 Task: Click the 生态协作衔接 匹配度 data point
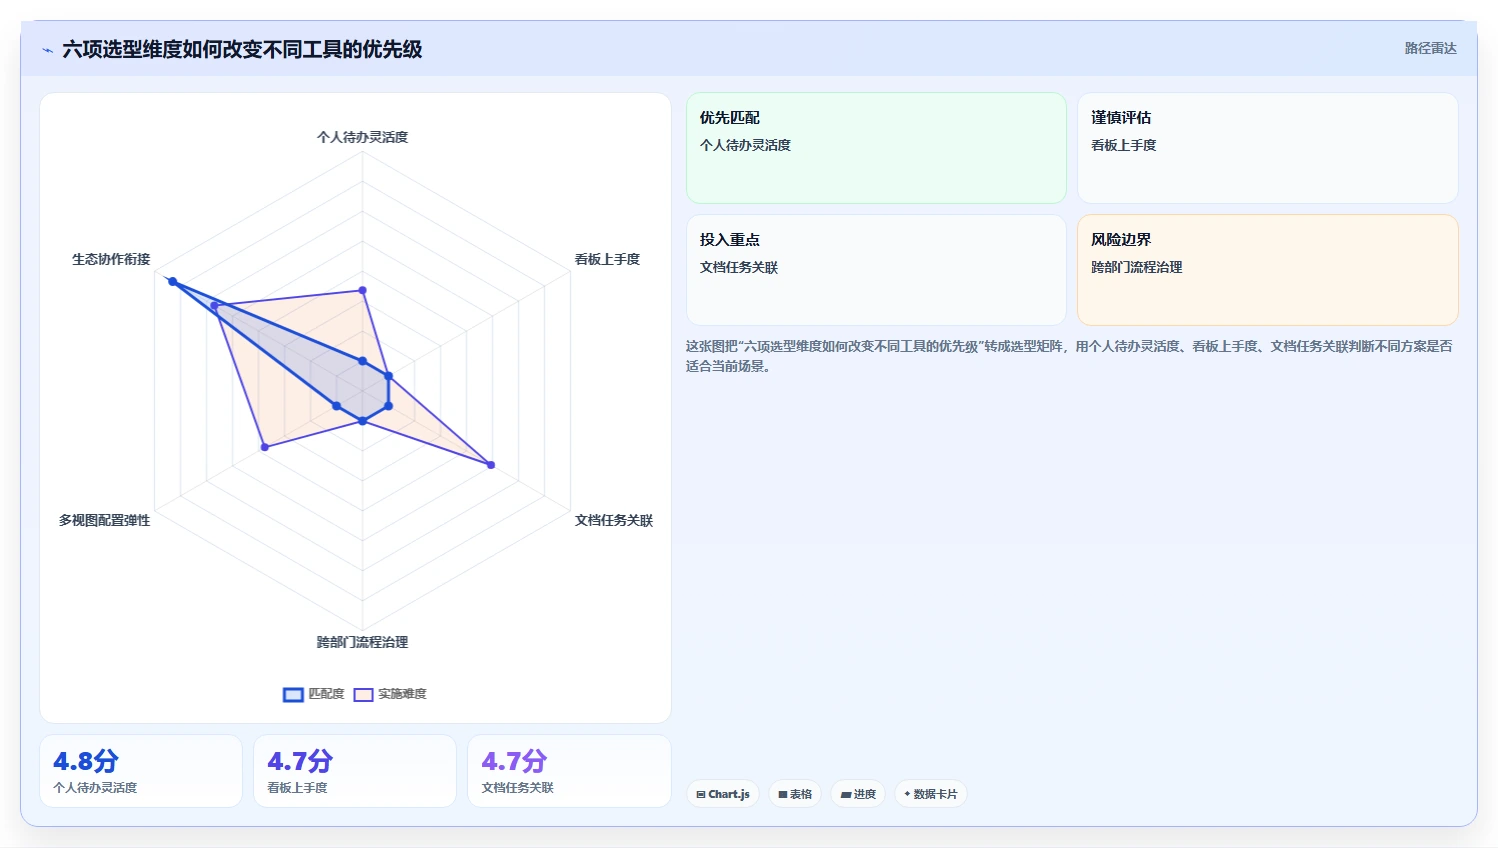pos(172,282)
